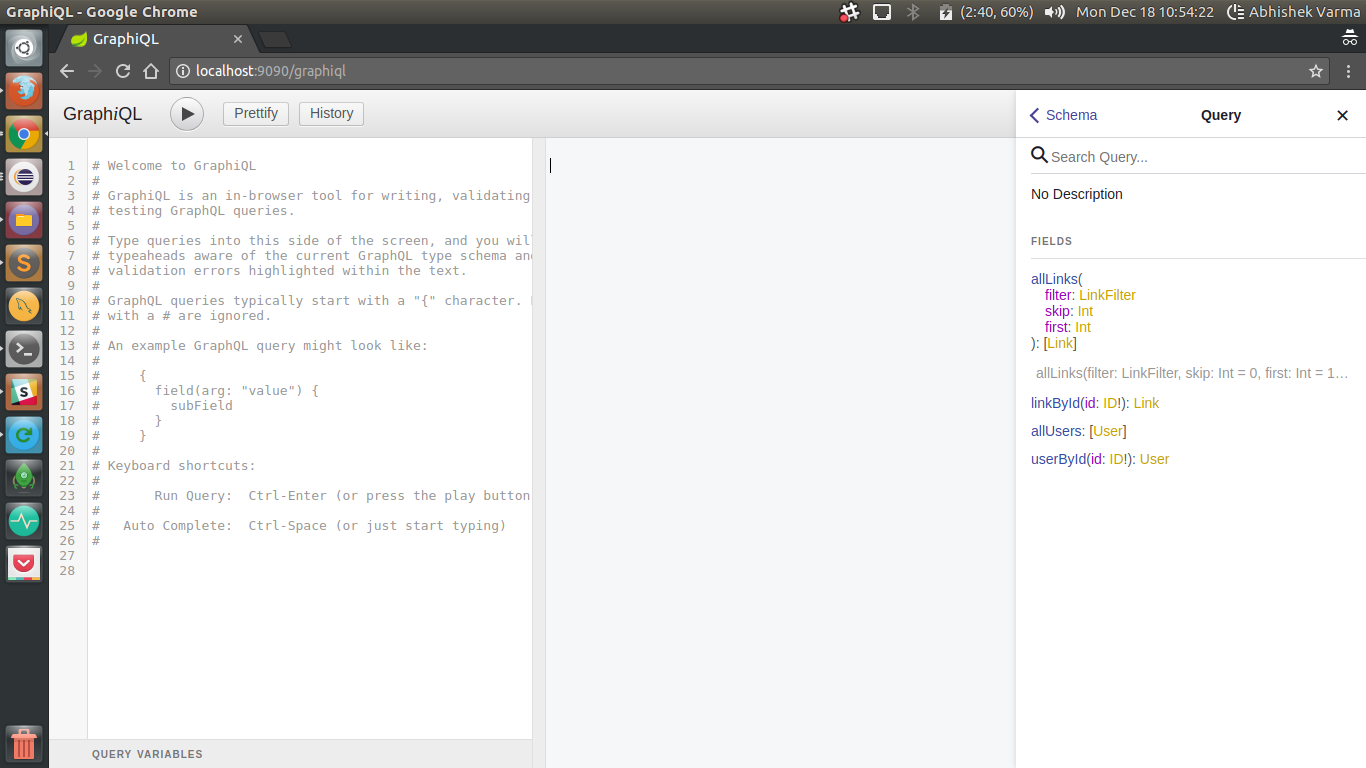
Task: Click the Int type of skip argument
Action: (x=1085, y=311)
